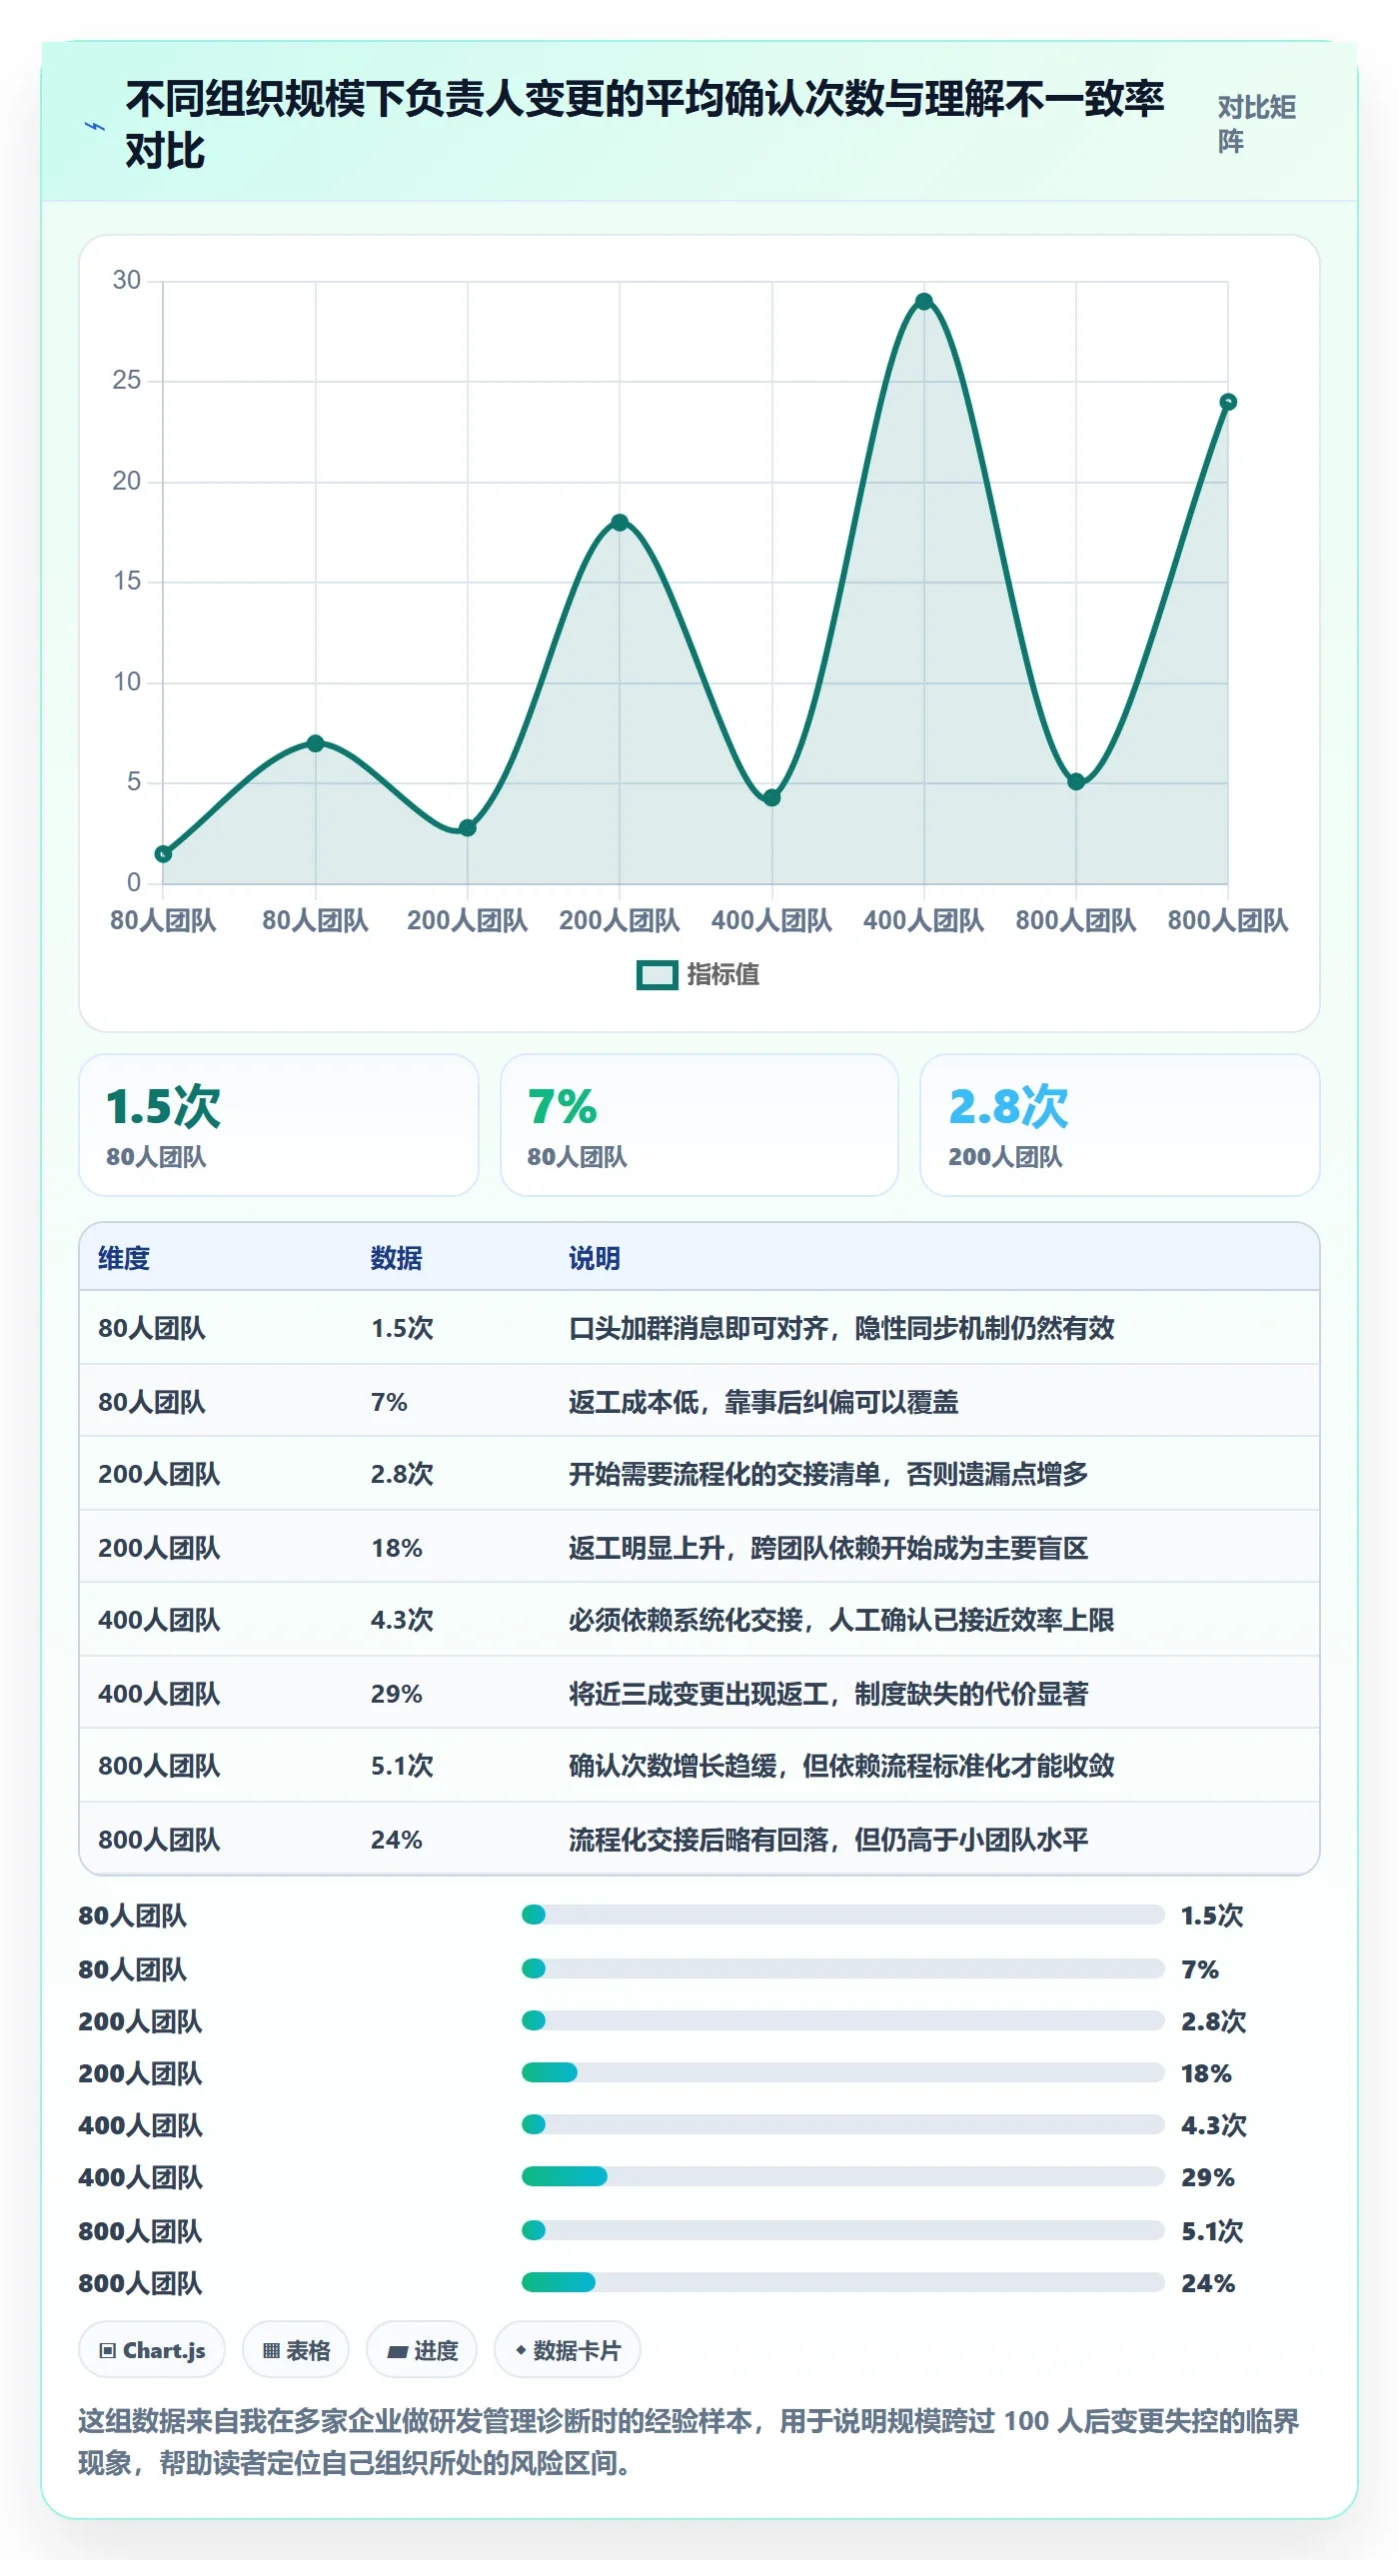Click the y-axis label "15"
1399x2560 pixels.
tap(127, 581)
